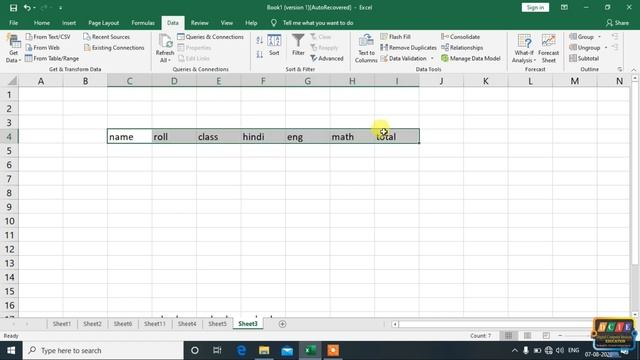Create a Forecast Sheet
The height and width of the screenshot is (360, 640).
point(548,49)
